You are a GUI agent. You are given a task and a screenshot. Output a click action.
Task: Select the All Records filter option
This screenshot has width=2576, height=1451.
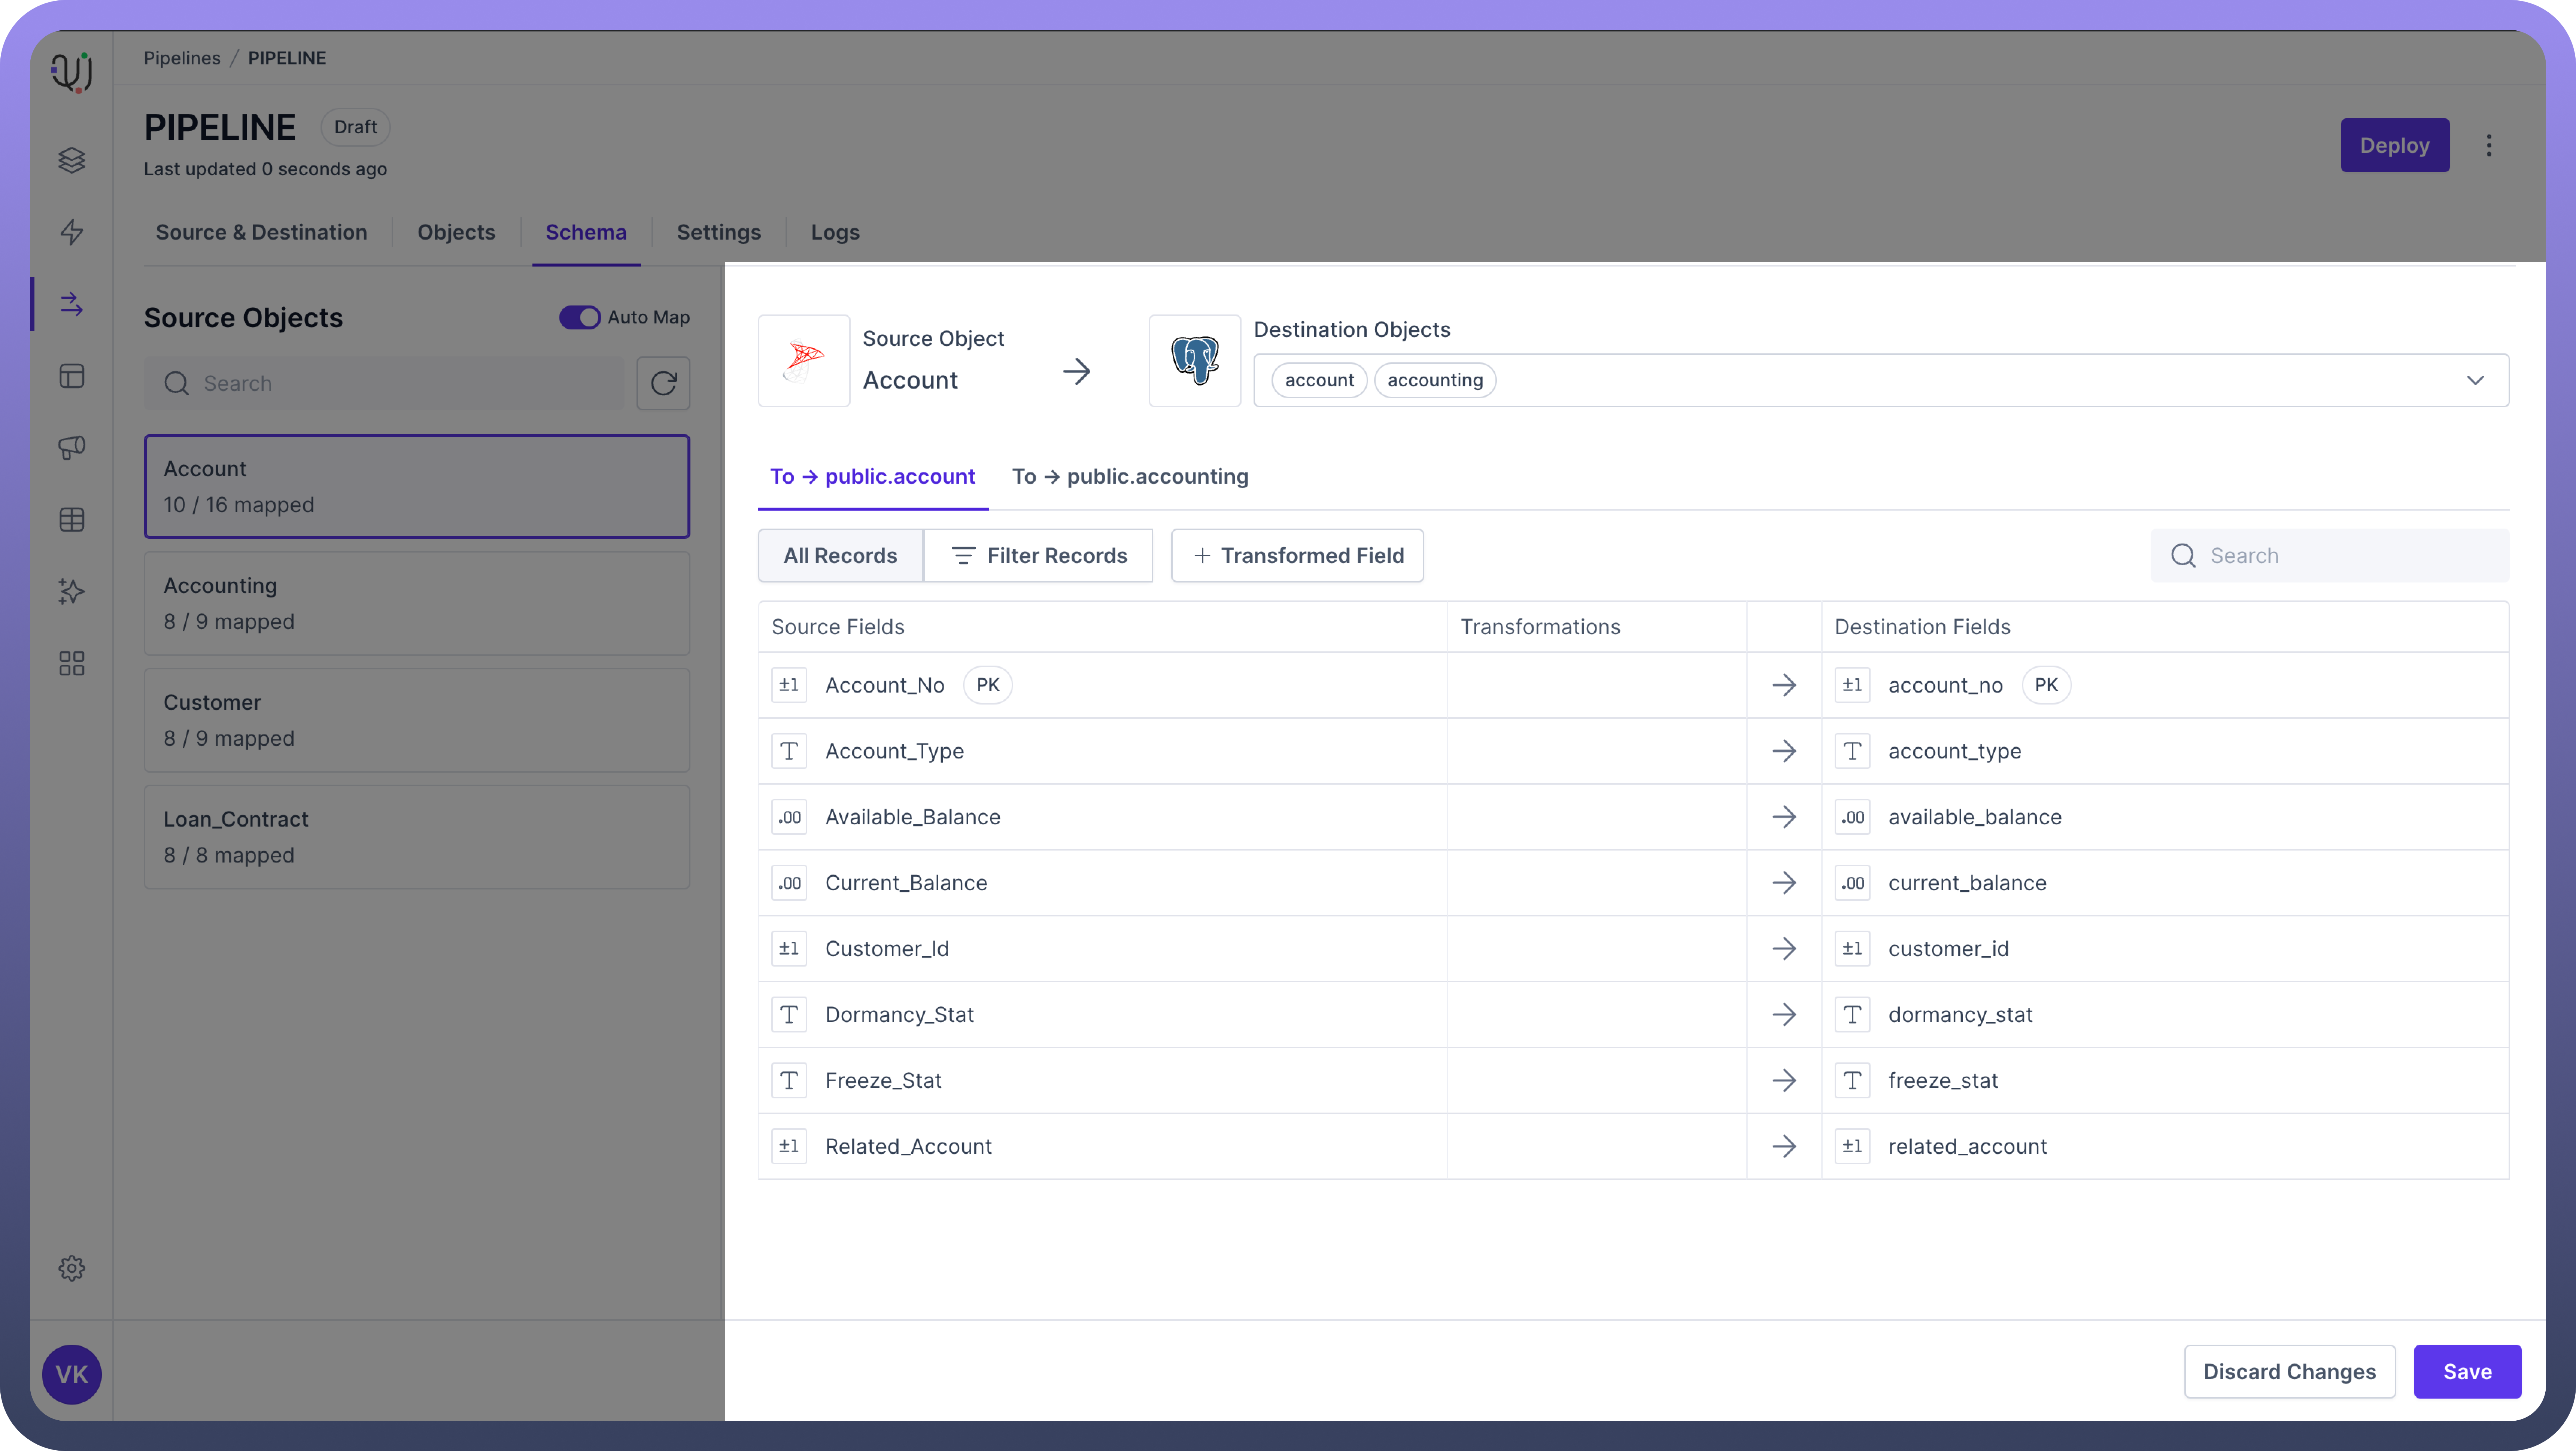tap(840, 556)
